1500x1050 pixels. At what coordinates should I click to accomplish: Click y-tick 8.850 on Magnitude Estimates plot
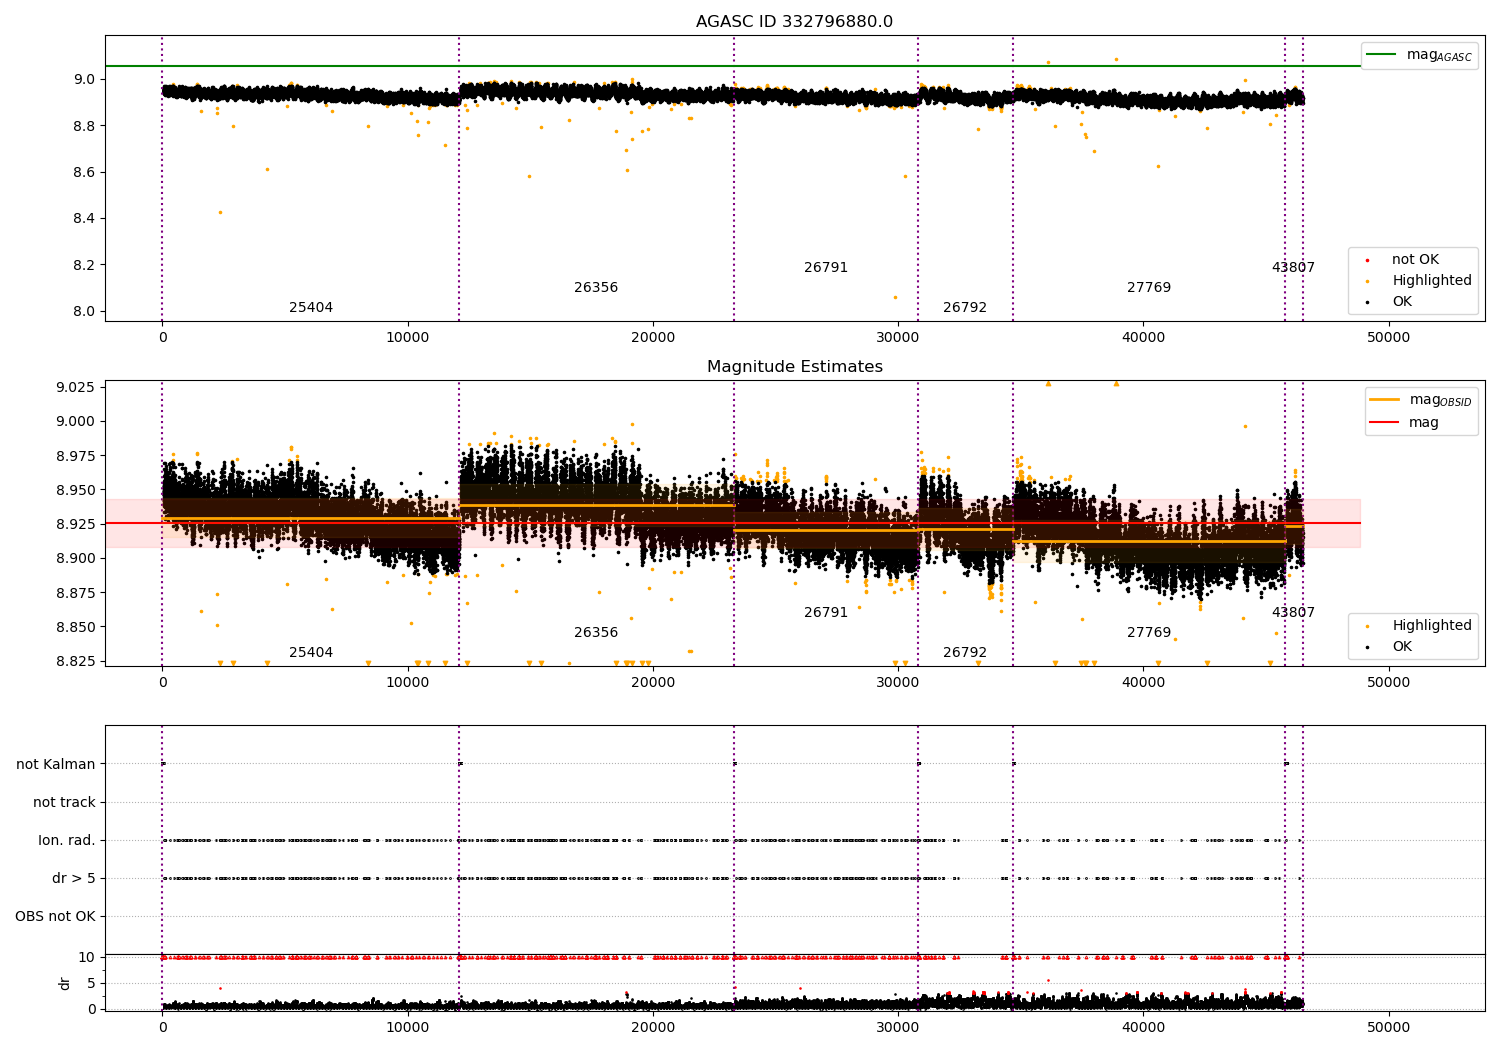click(76, 627)
